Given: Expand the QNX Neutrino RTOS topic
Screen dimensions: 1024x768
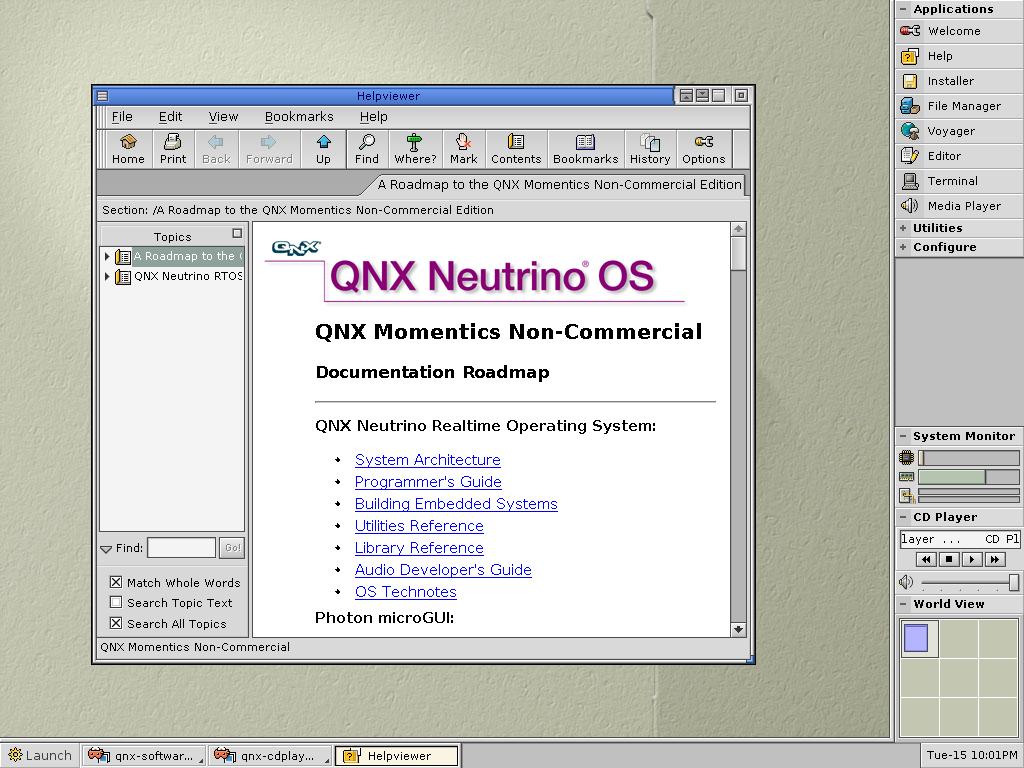Looking at the screenshot, I should coord(107,277).
